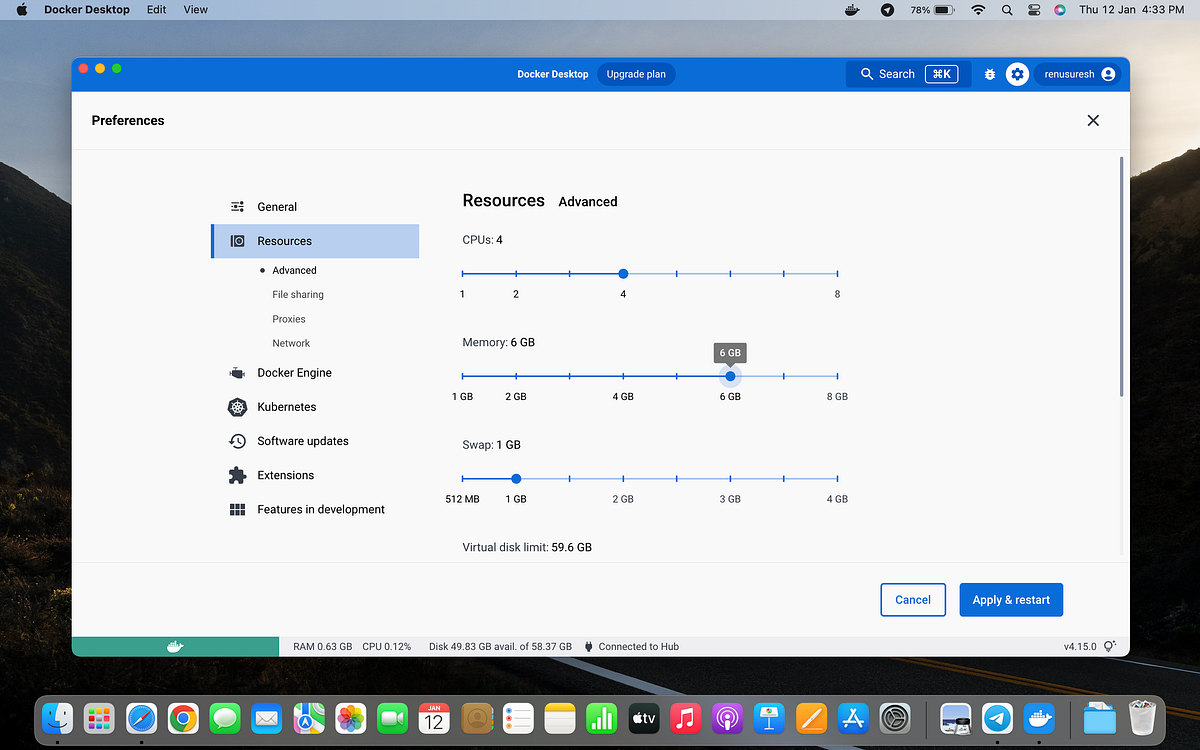1200x750 pixels.
Task: Click the General sliders icon
Action: pyautogui.click(x=237, y=207)
